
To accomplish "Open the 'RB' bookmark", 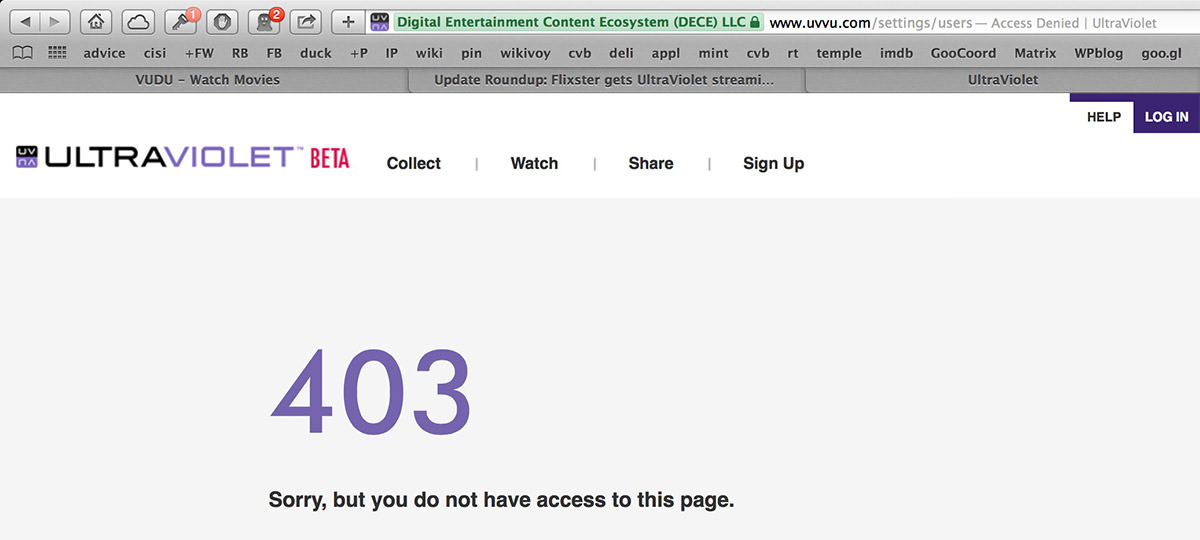I will coord(240,53).
